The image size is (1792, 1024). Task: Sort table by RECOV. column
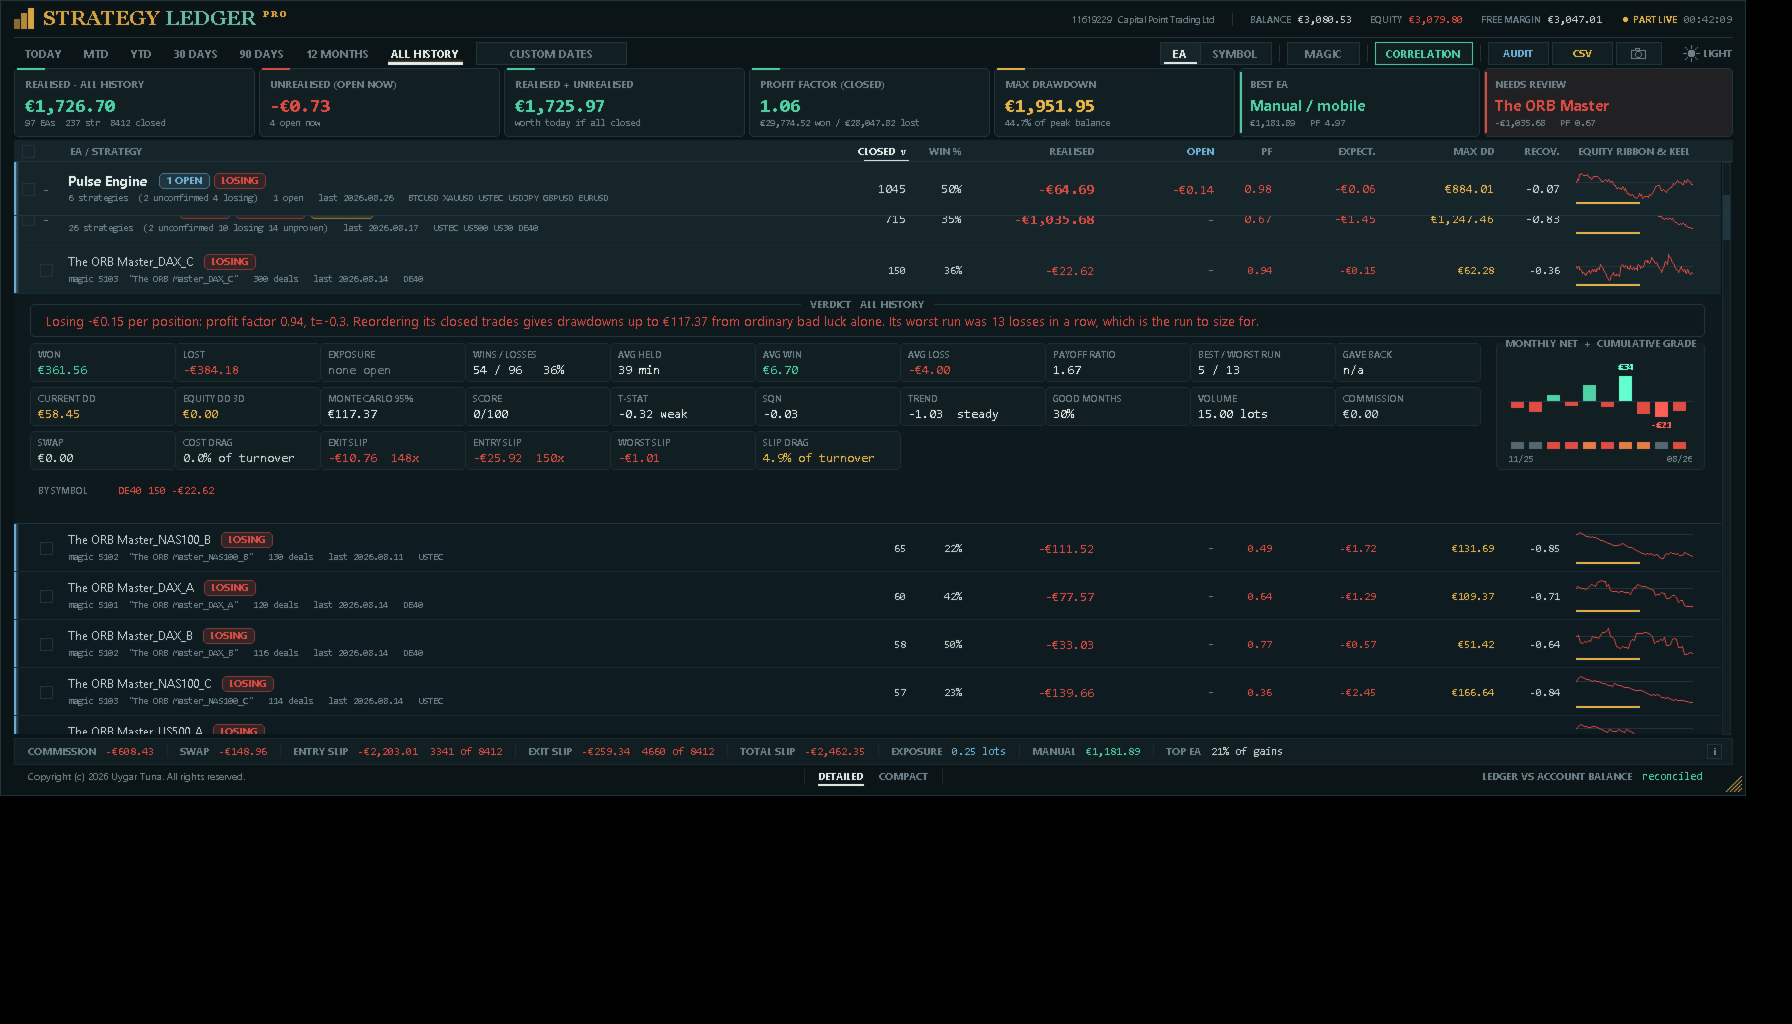pyautogui.click(x=1541, y=152)
